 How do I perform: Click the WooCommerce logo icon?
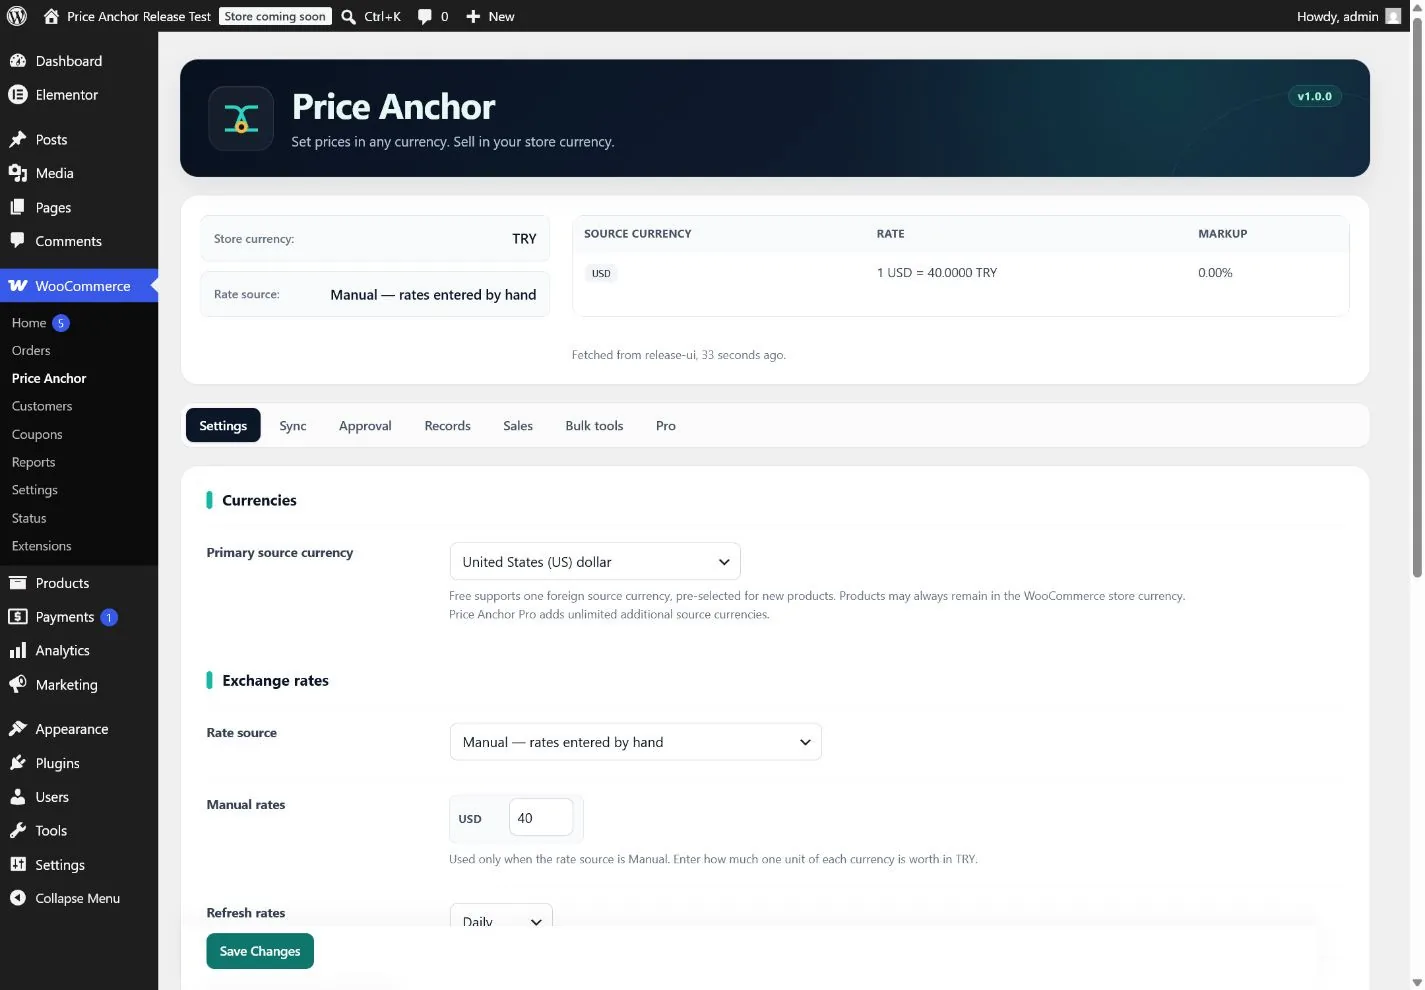(18, 286)
